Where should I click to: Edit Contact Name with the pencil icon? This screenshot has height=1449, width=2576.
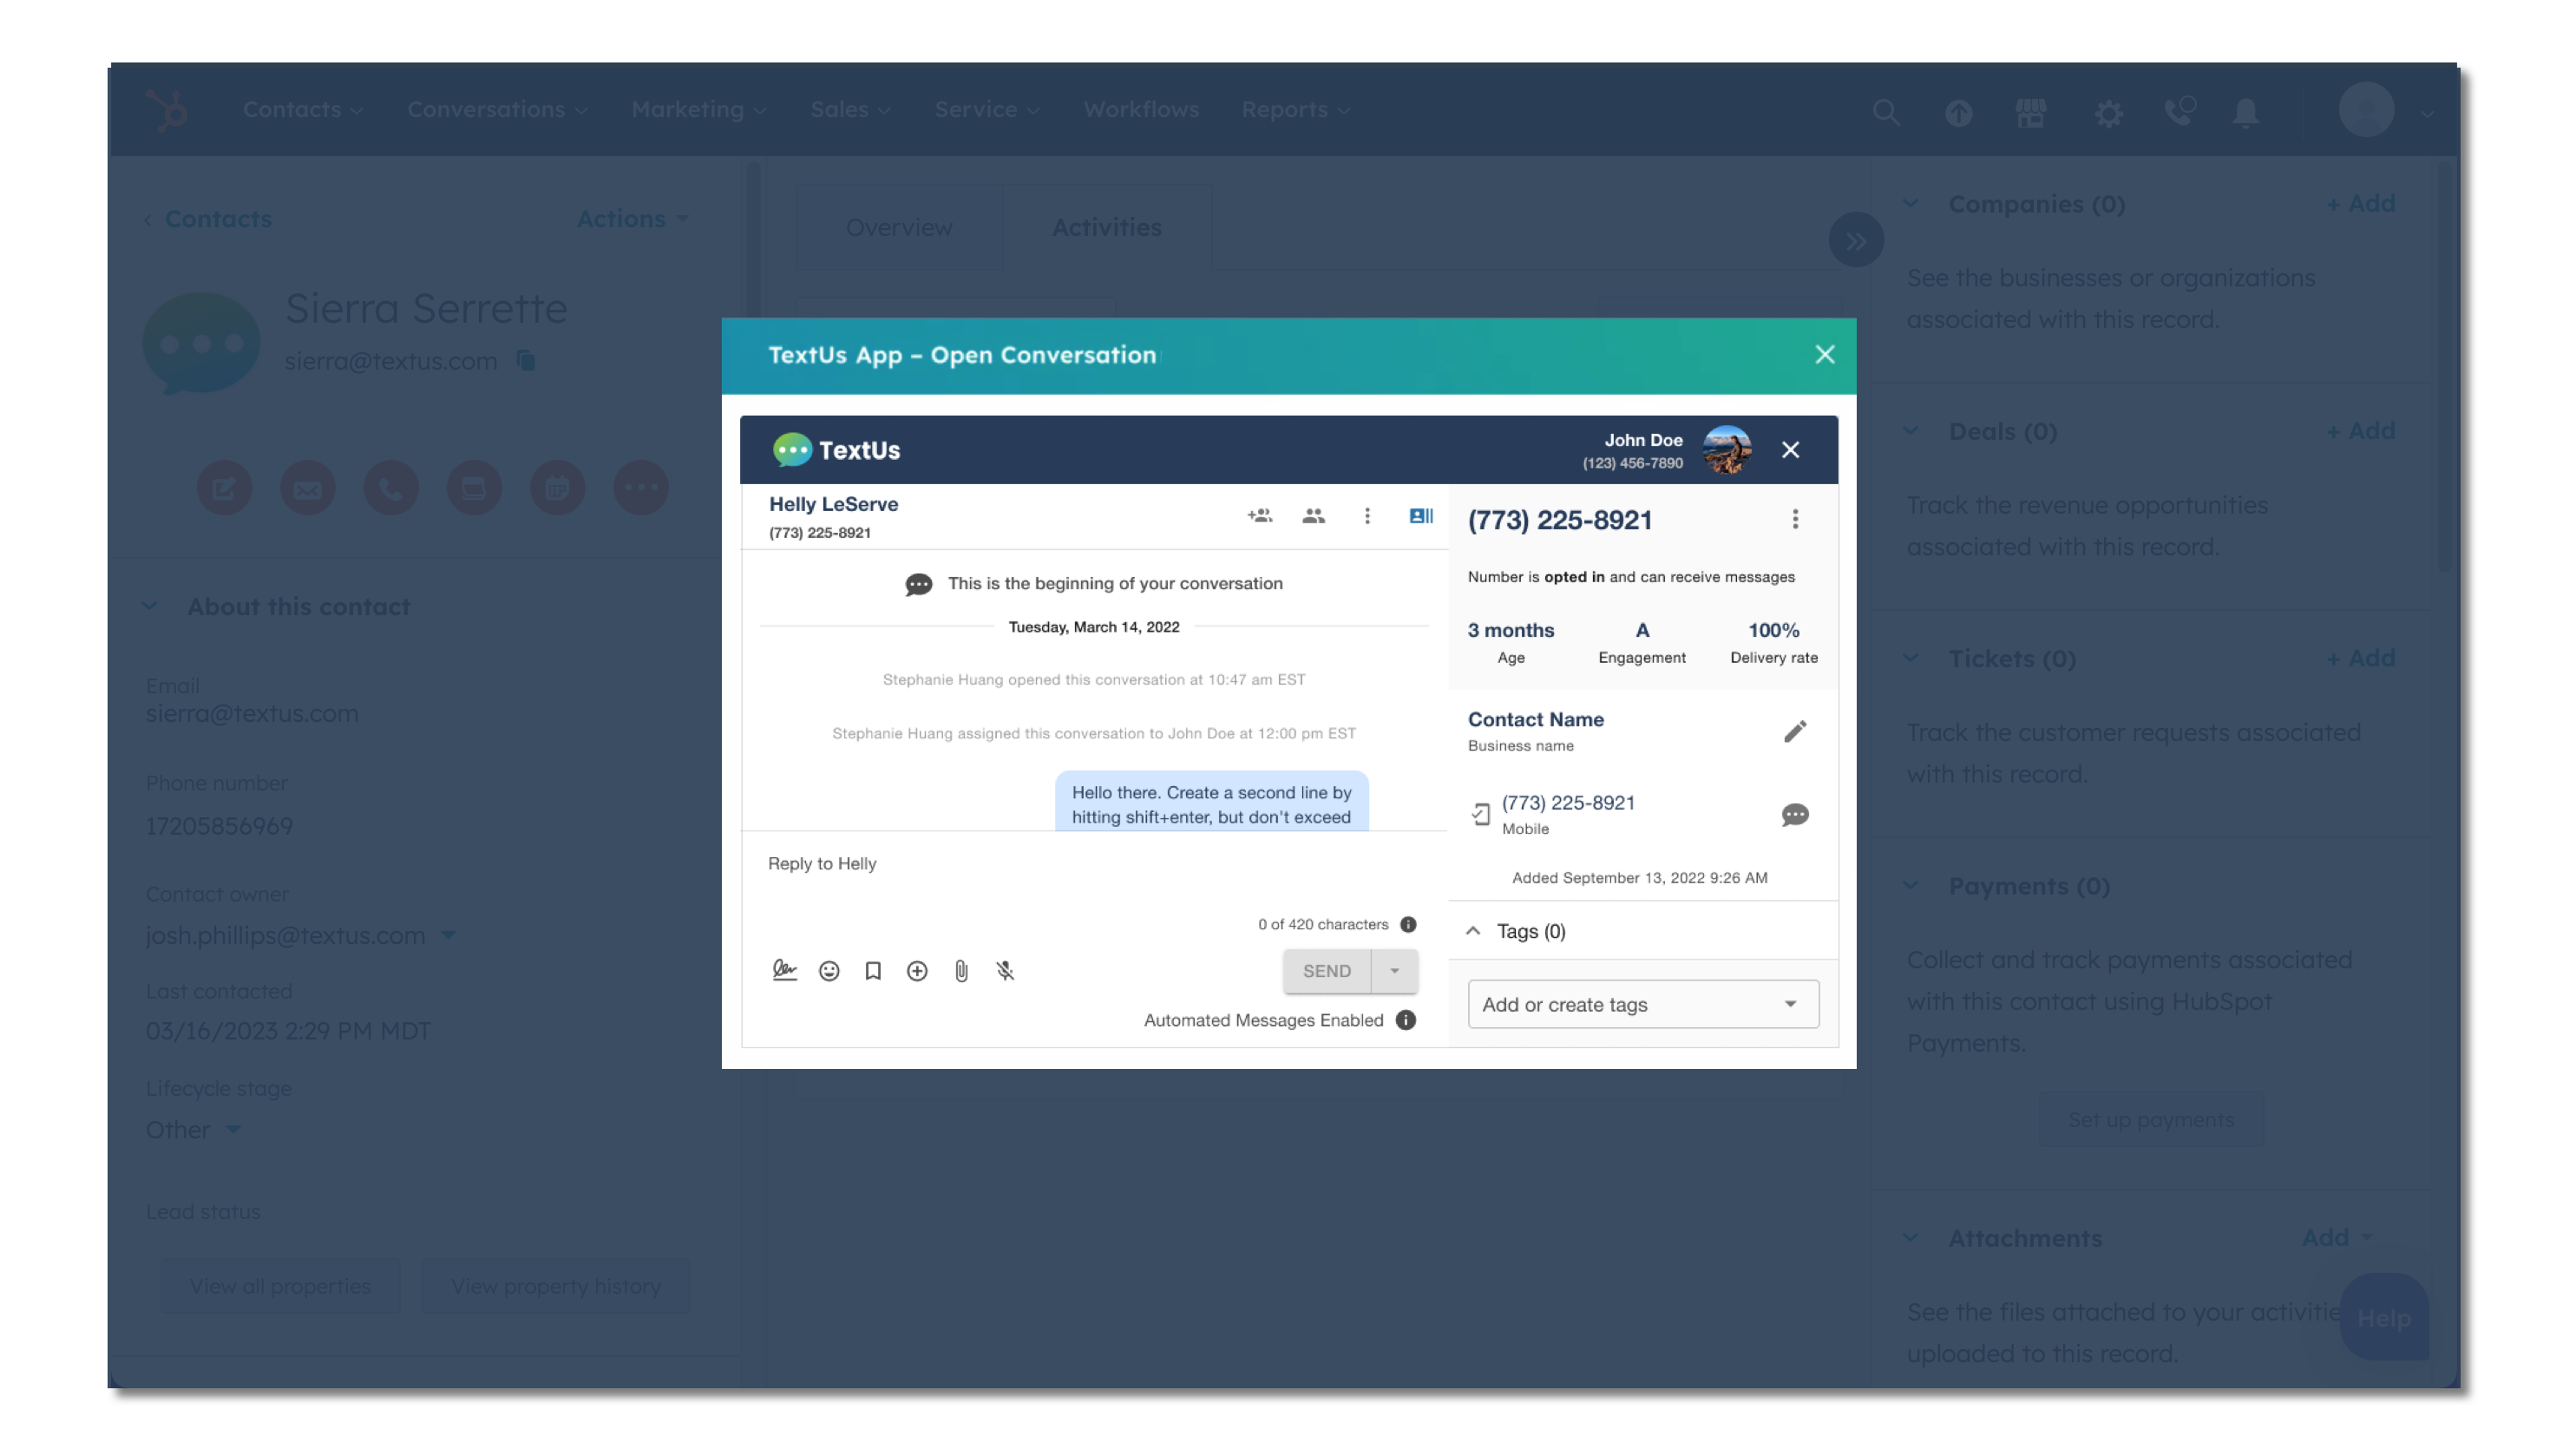click(x=1795, y=732)
